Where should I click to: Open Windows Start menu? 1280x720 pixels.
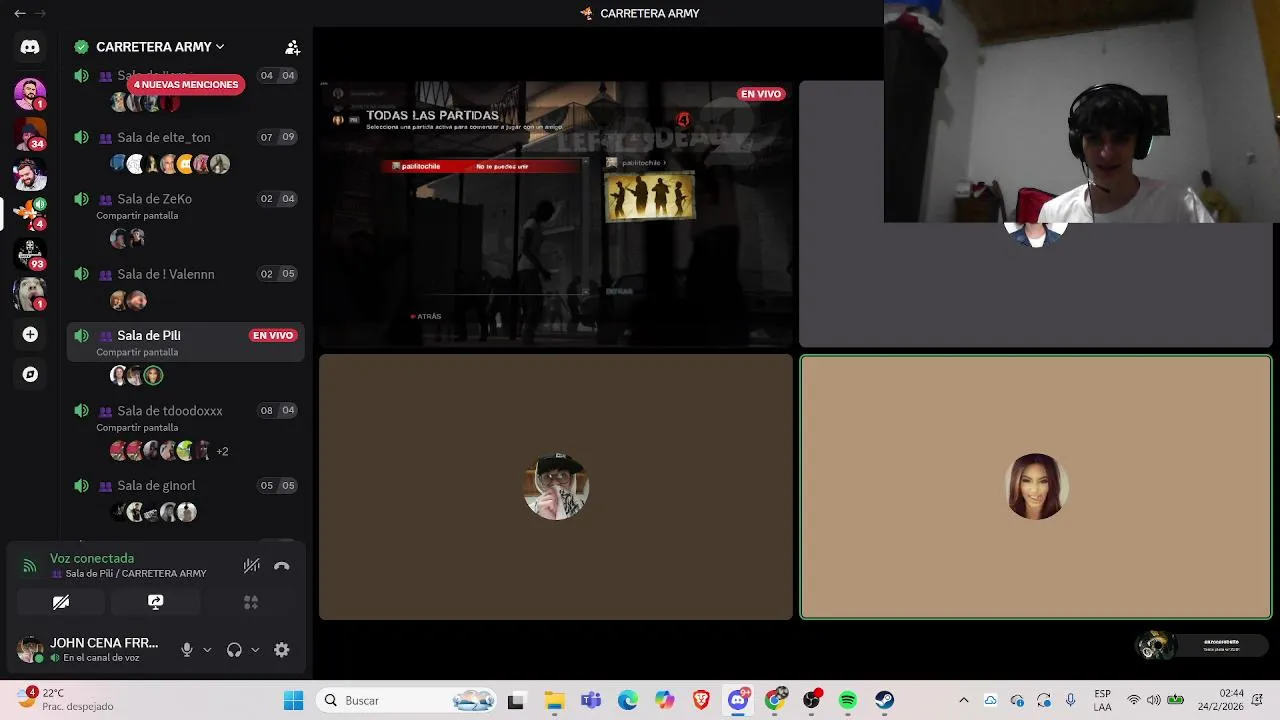[x=293, y=700]
